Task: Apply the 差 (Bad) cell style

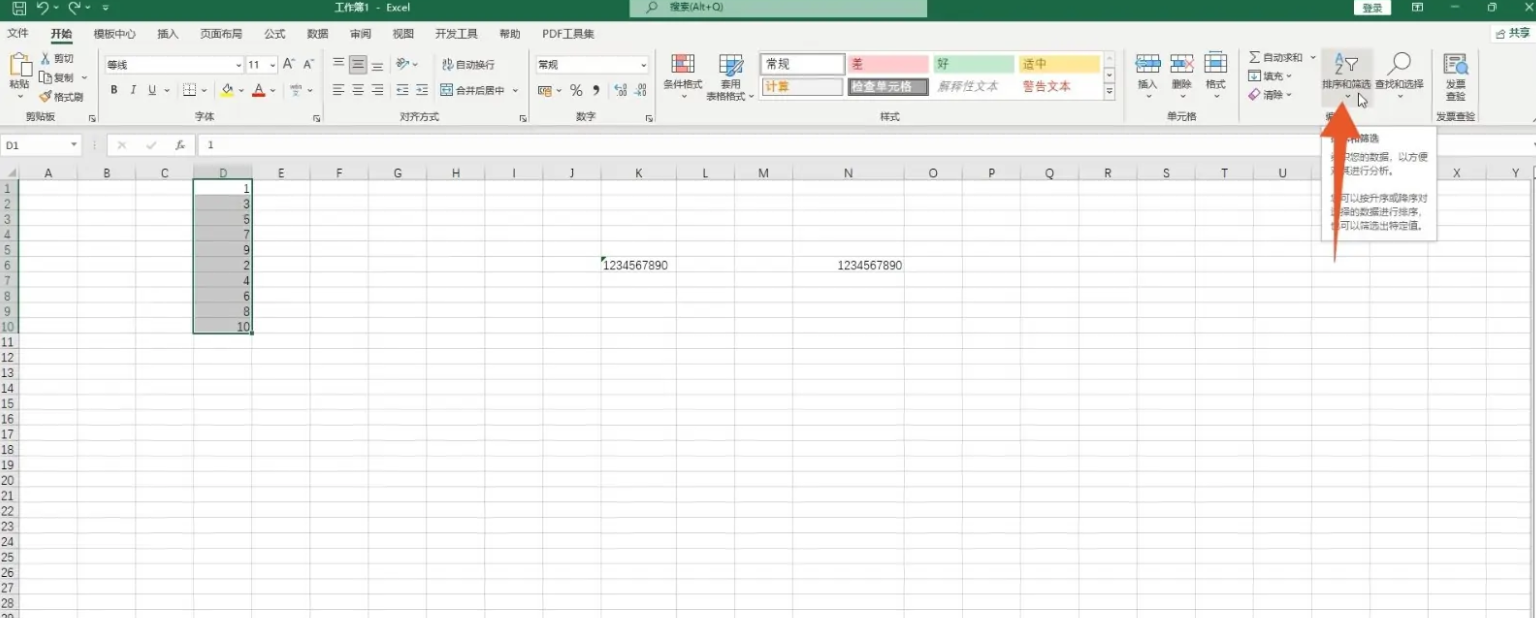Action: pos(888,64)
